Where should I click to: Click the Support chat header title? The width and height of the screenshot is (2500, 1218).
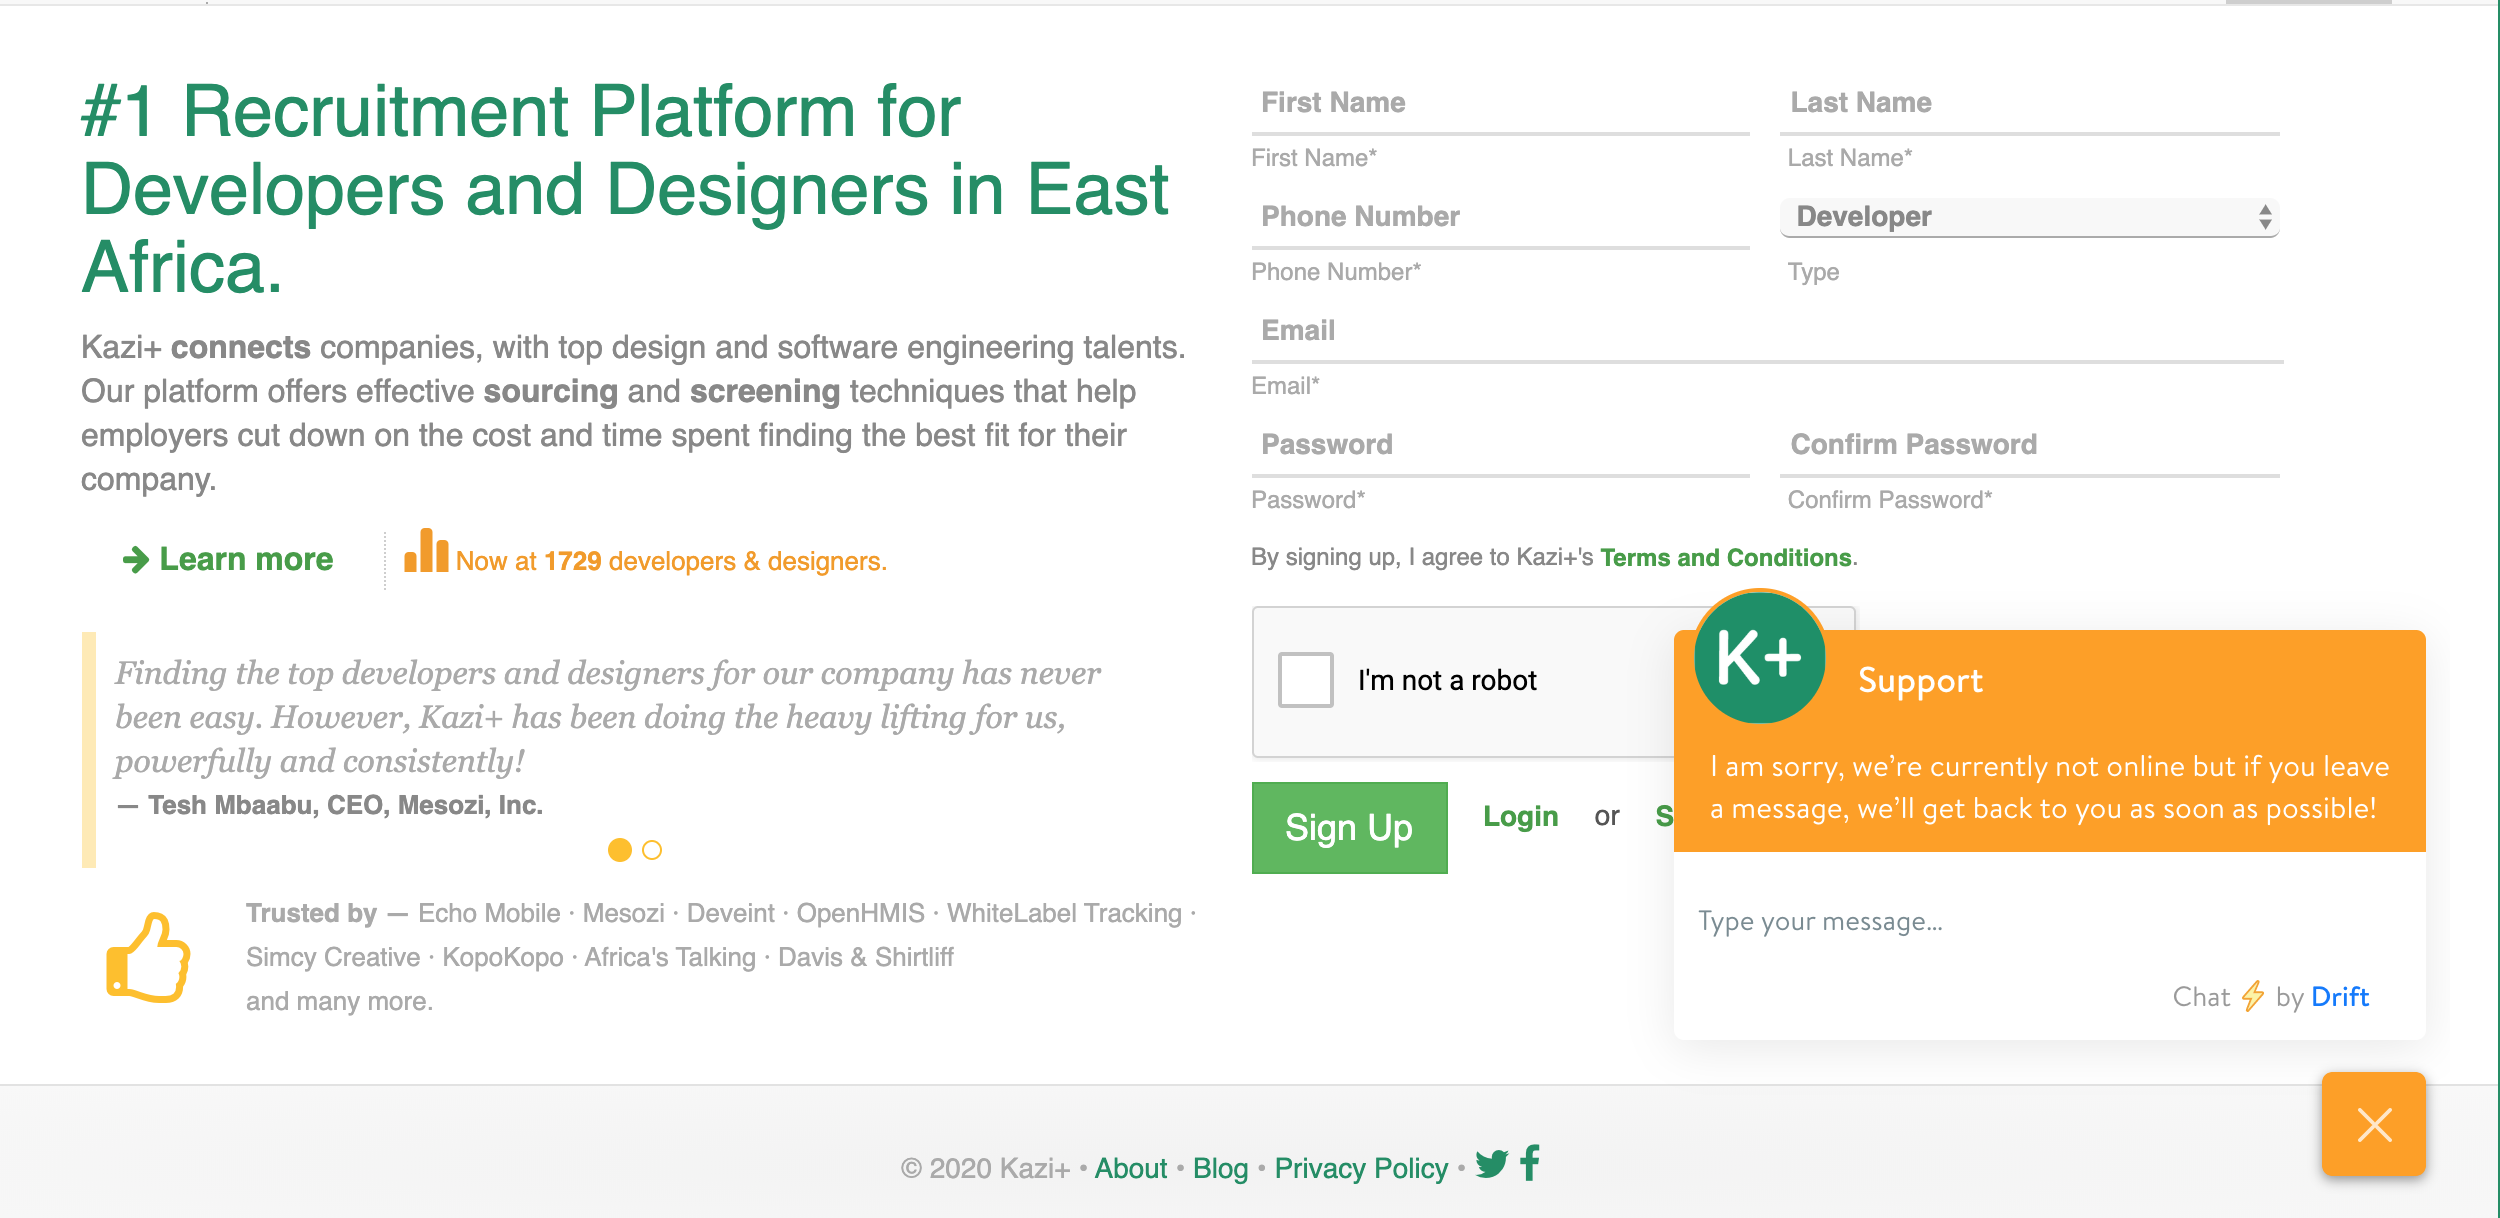pos(1920,681)
